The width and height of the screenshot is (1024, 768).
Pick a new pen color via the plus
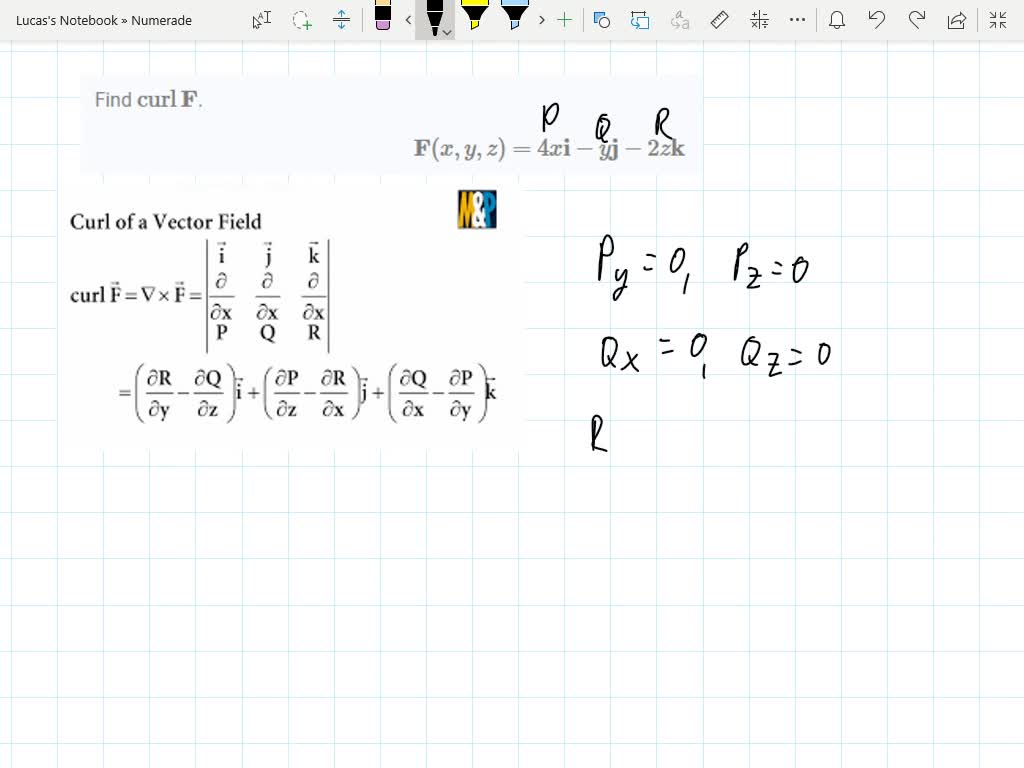tap(566, 20)
